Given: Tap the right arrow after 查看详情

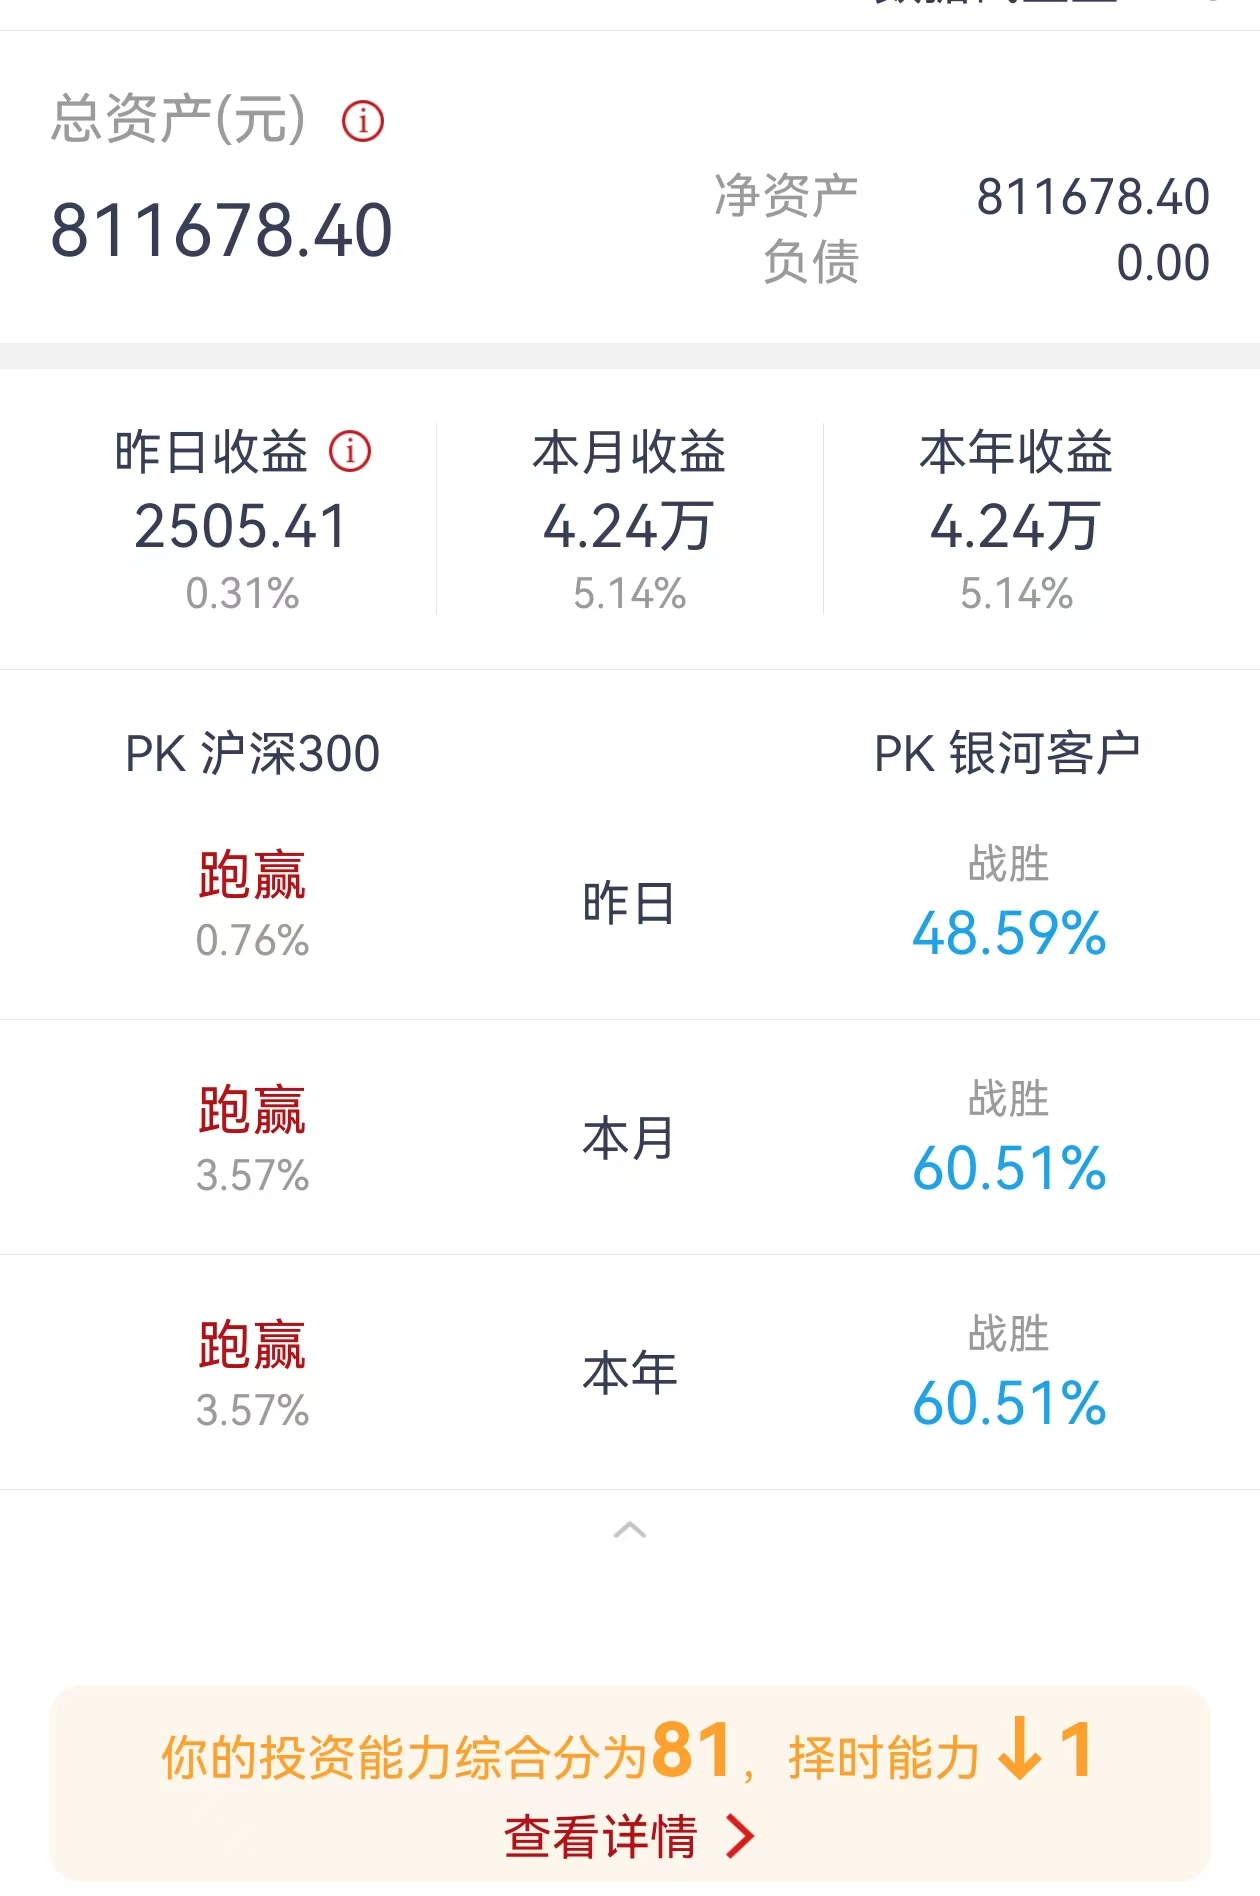Looking at the screenshot, I should point(740,1837).
